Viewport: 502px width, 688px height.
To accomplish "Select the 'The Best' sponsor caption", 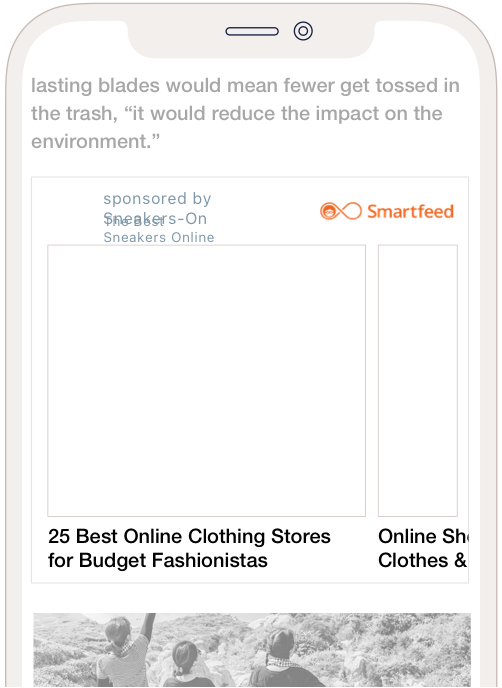I will [134, 222].
